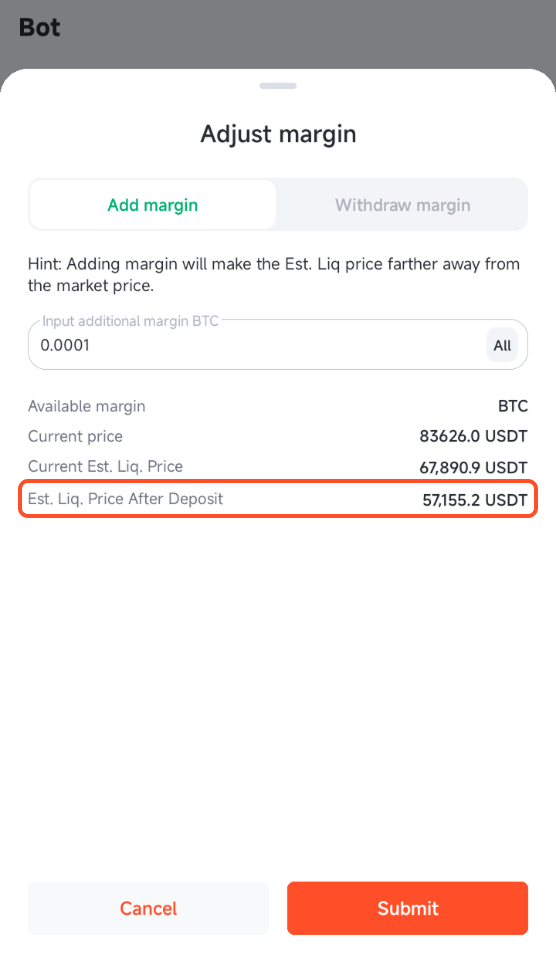This screenshot has height=958, width=556.
Task: Select the Available margin BTC value
Action: click(513, 406)
